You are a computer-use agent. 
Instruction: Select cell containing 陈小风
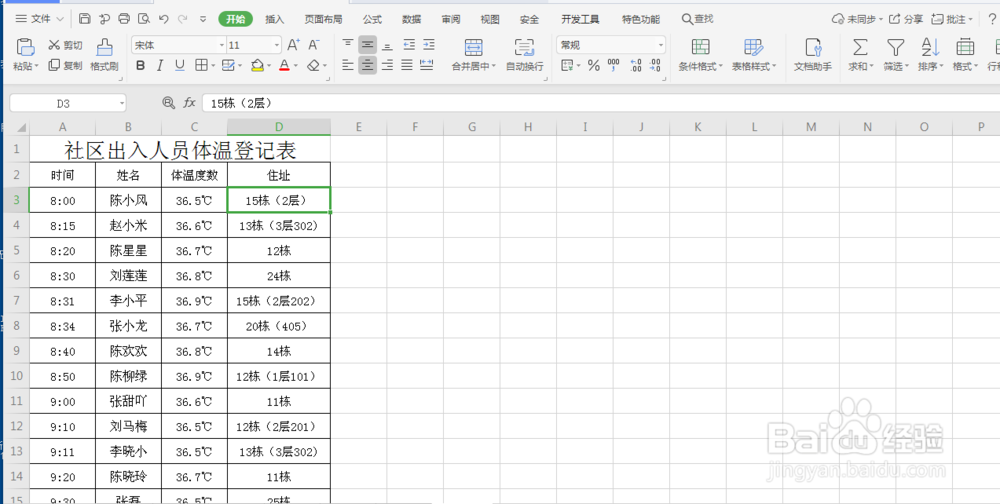click(128, 200)
